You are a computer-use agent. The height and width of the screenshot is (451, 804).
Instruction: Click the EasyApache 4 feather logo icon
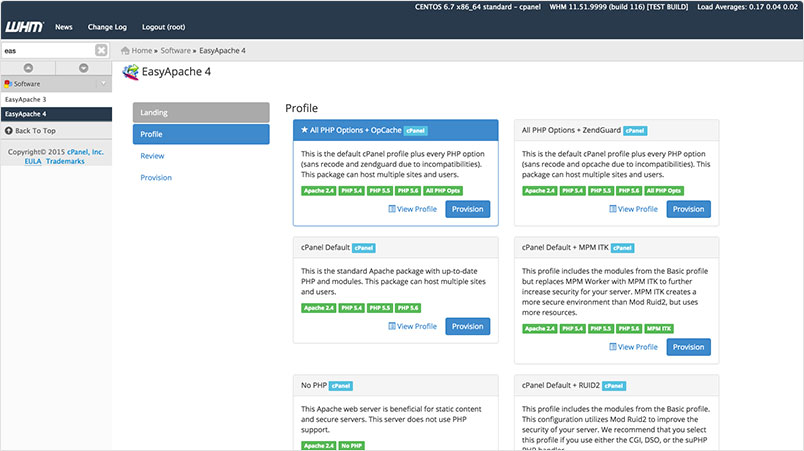point(130,72)
